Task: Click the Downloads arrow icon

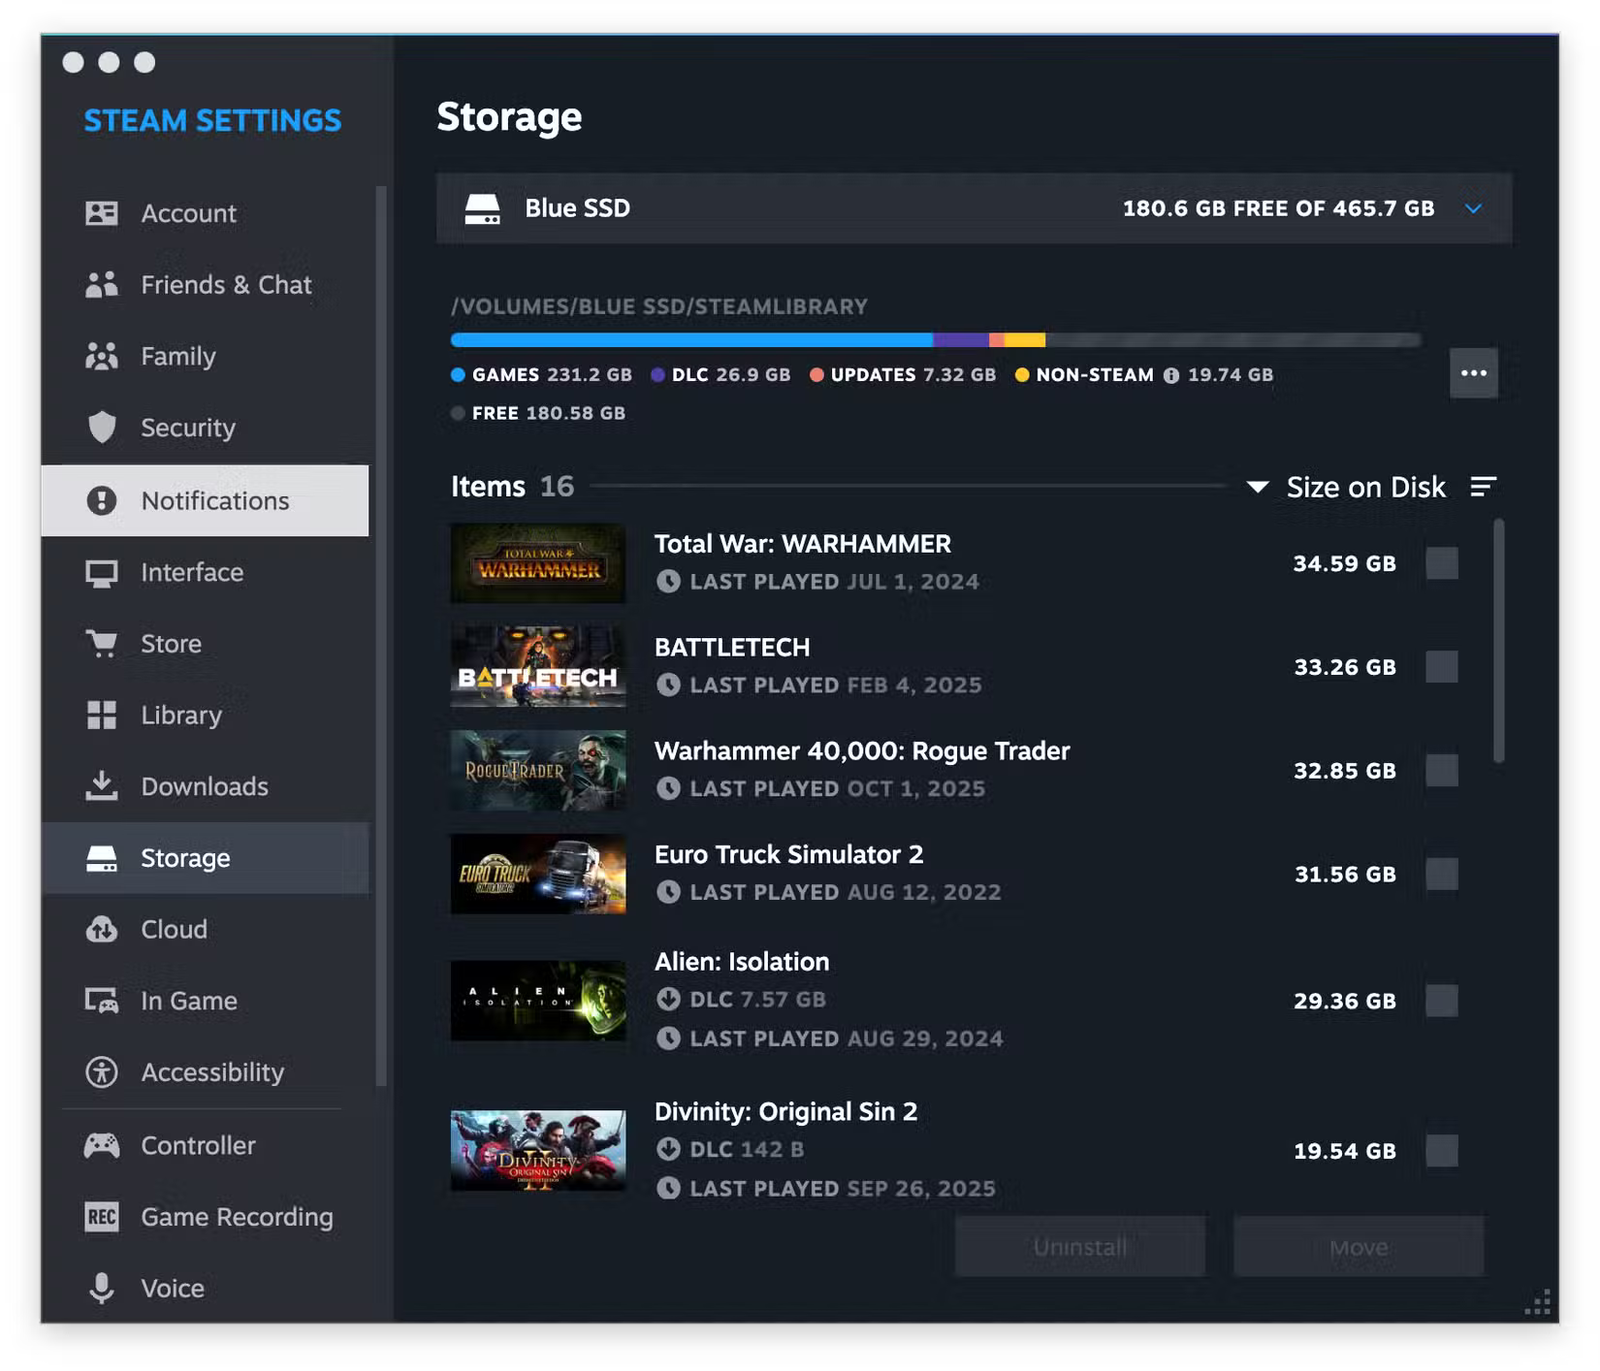Action: pyautogui.click(x=101, y=786)
